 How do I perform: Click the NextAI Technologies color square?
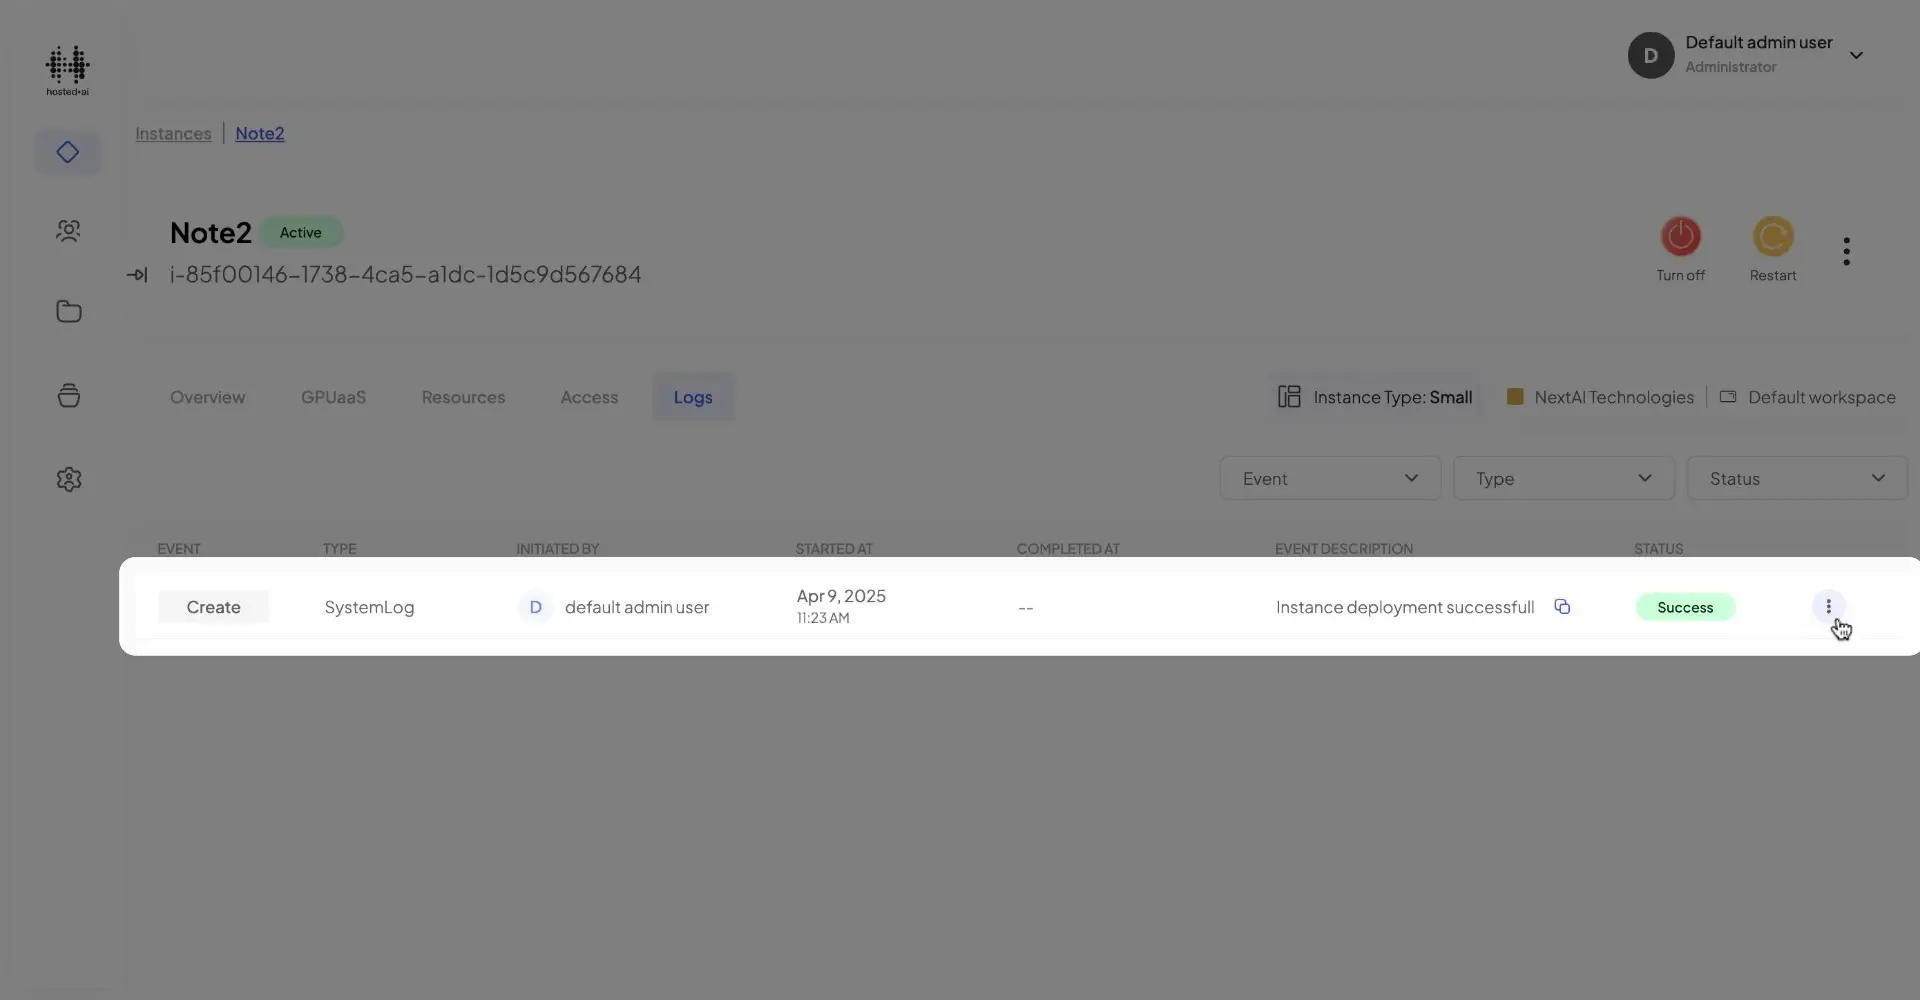tap(1514, 397)
